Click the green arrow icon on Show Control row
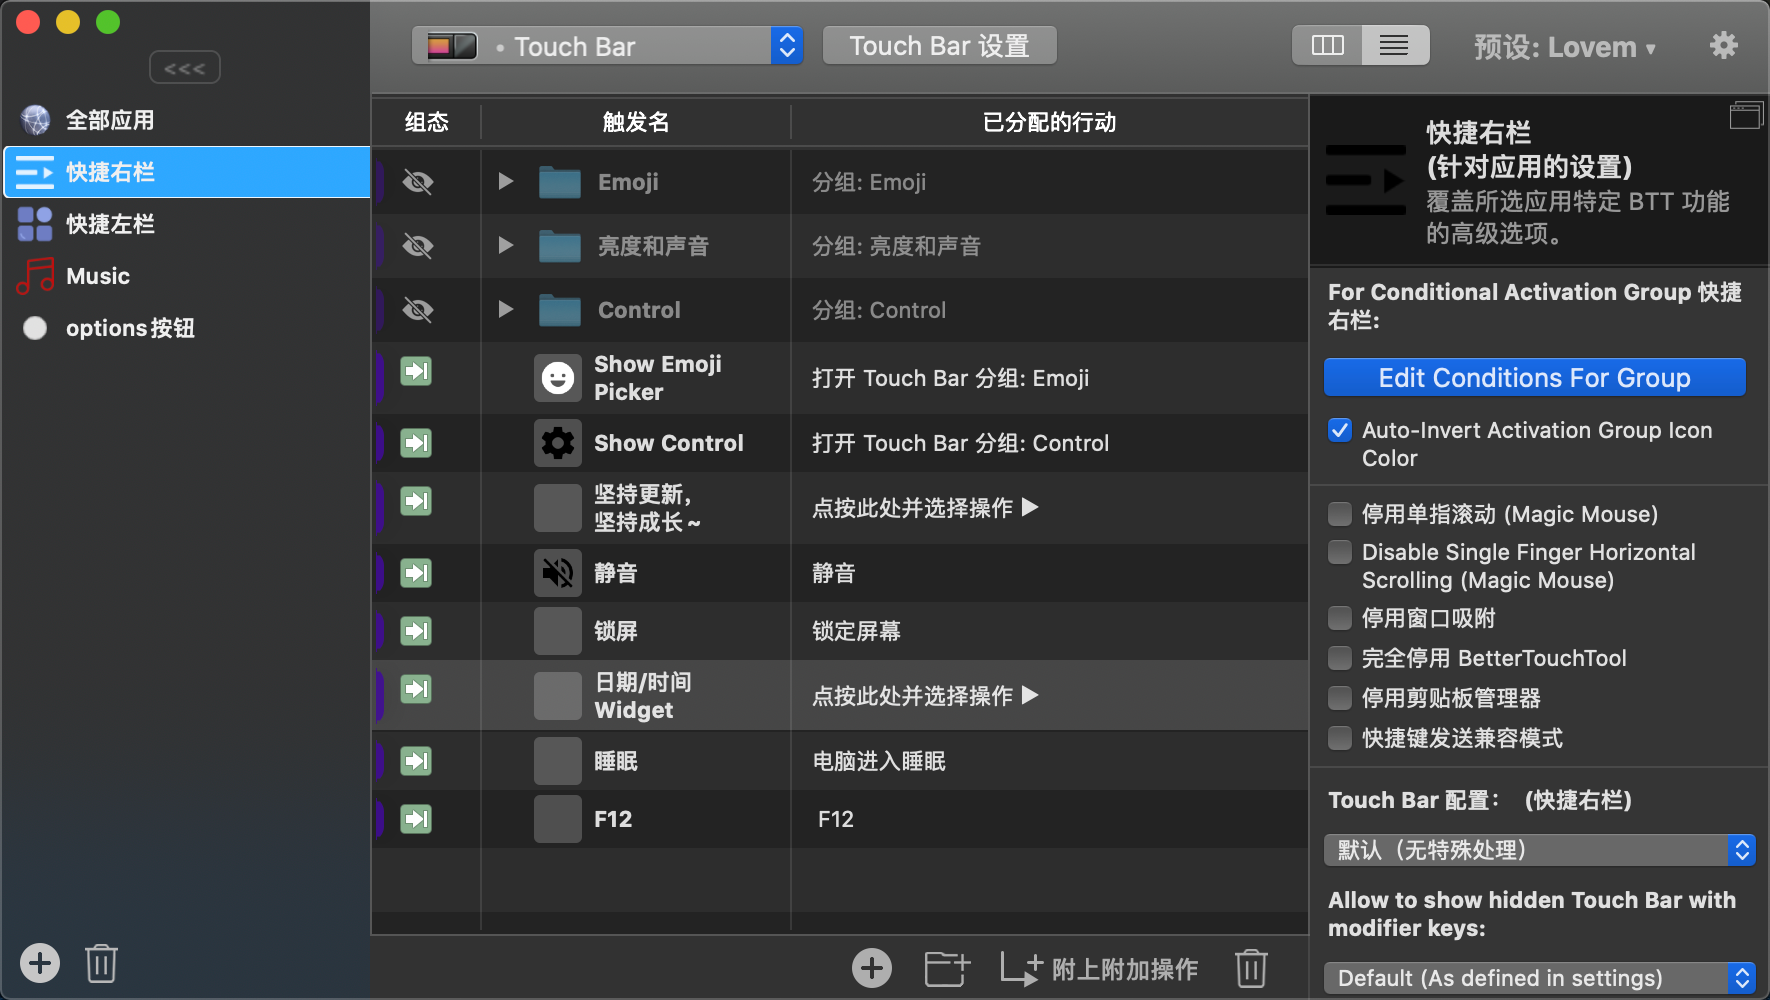The image size is (1770, 1000). point(416,443)
